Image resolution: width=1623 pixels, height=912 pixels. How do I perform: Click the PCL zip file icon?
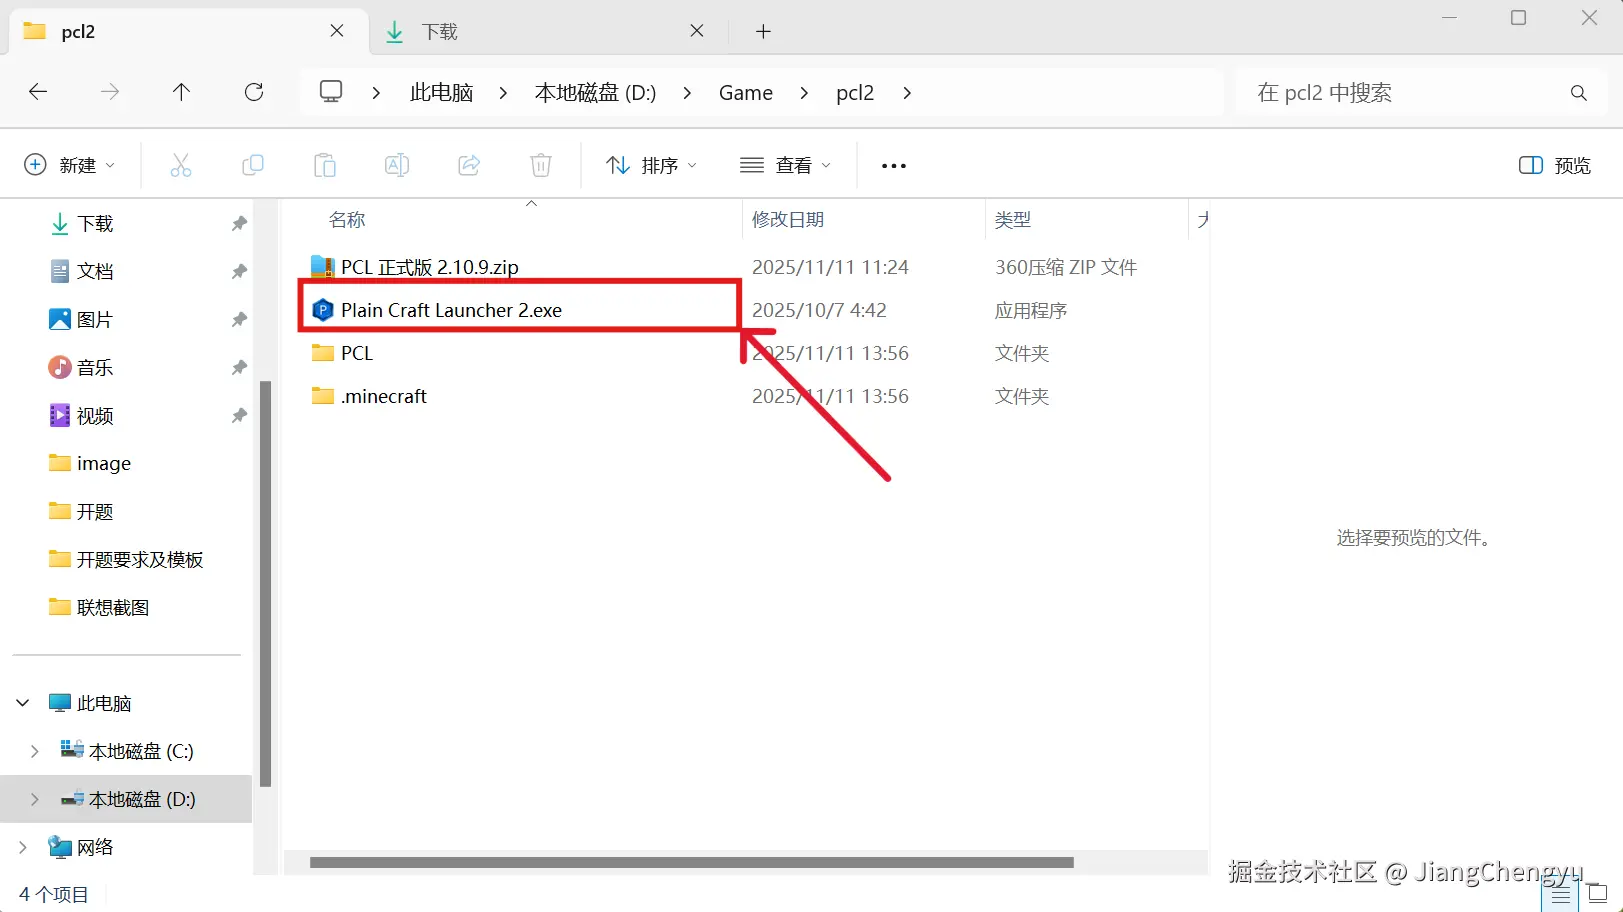pos(322,267)
